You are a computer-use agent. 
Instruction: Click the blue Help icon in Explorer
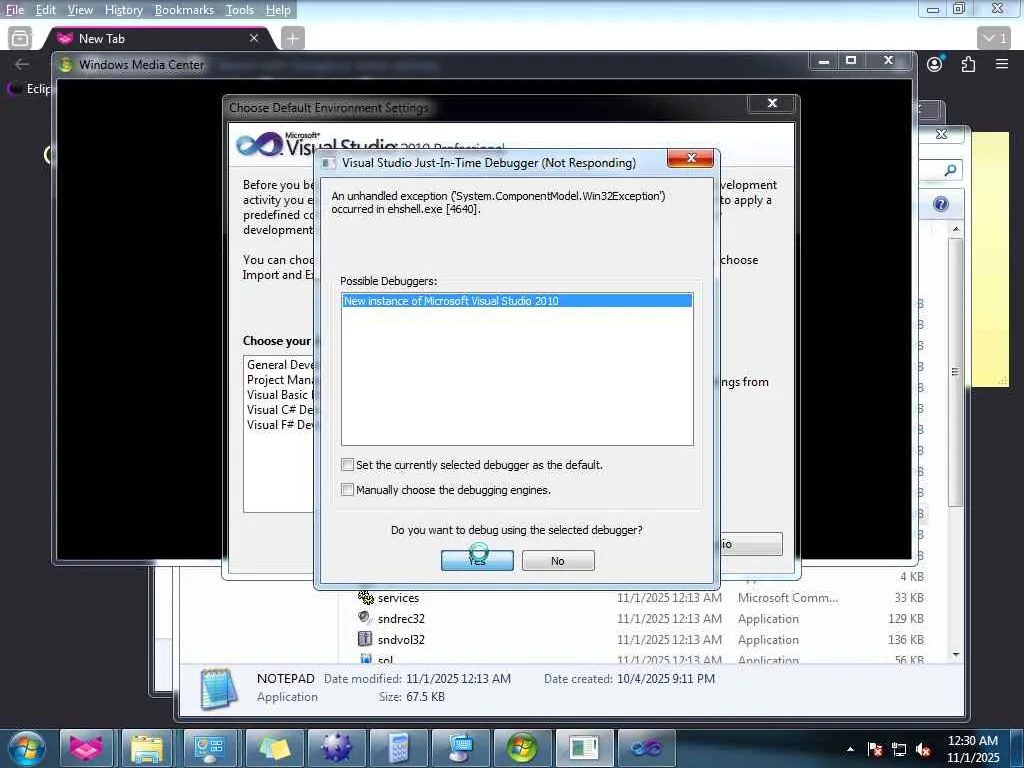940,204
